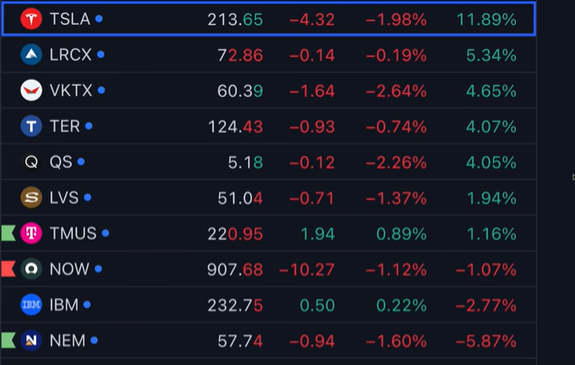Screen dimensions: 575x365
Task: Select the TMUS ticker symbol
Action: click(73, 234)
